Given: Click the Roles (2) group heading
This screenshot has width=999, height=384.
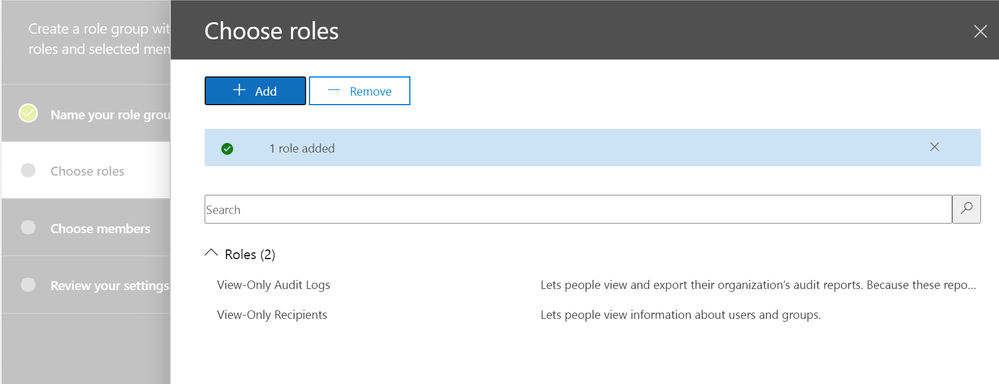Looking at the screenshot, I should tap(250, 255).
